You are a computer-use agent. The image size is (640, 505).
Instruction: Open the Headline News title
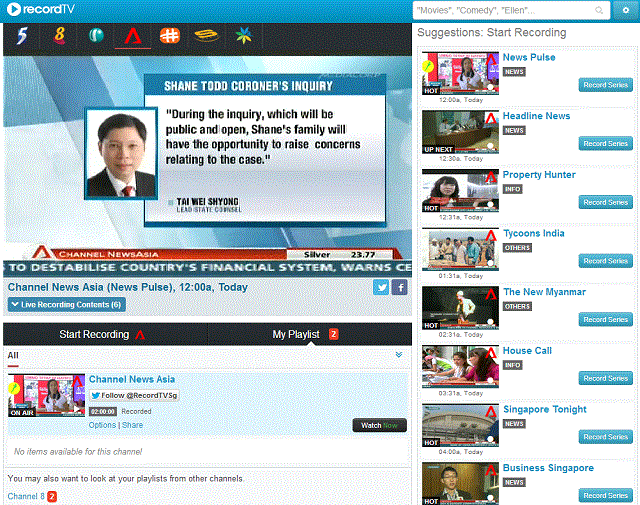536,116
